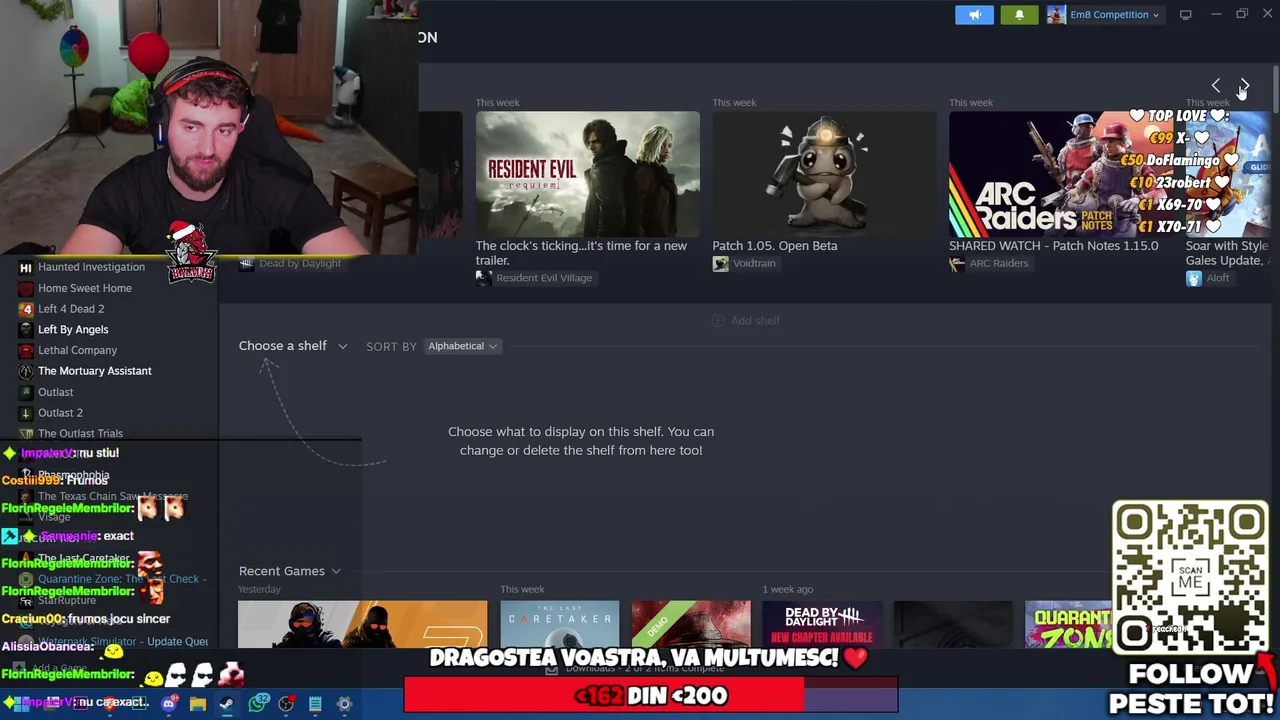Click Resident Evil Village game link
This screenshot has width=1280, height=720.
(544, 278)
